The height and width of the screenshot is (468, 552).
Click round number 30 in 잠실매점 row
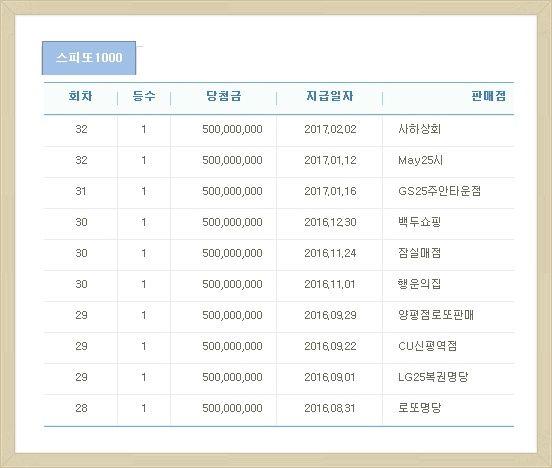pos(81,253)
